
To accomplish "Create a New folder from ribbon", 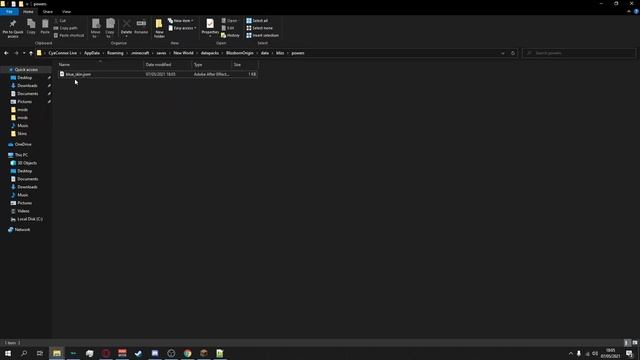I will (159, 28).
